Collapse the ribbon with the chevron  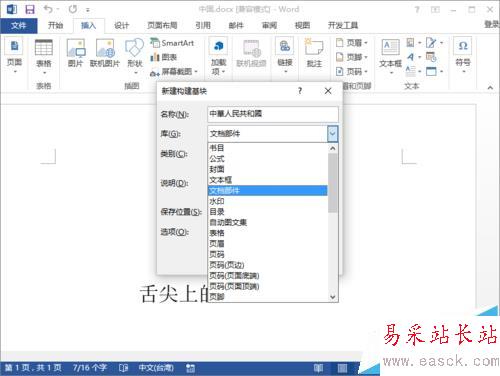[x=490, y=88]
